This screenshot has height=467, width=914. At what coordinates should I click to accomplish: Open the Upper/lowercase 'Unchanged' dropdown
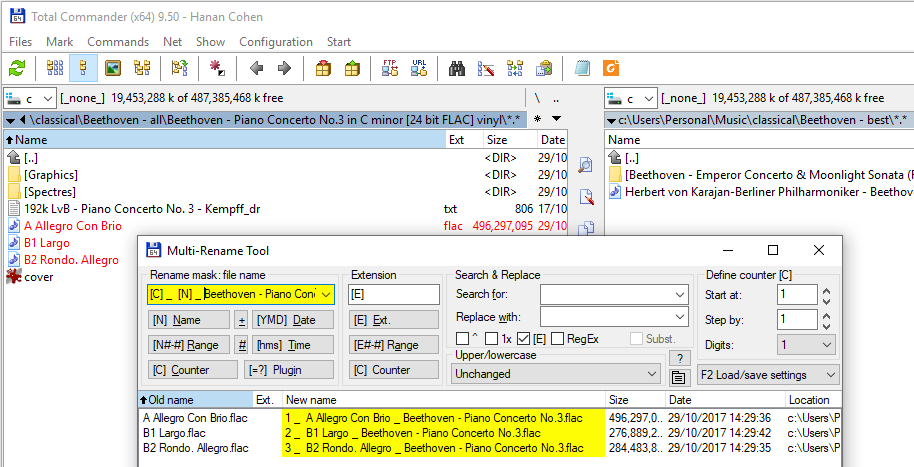[556, 374]
